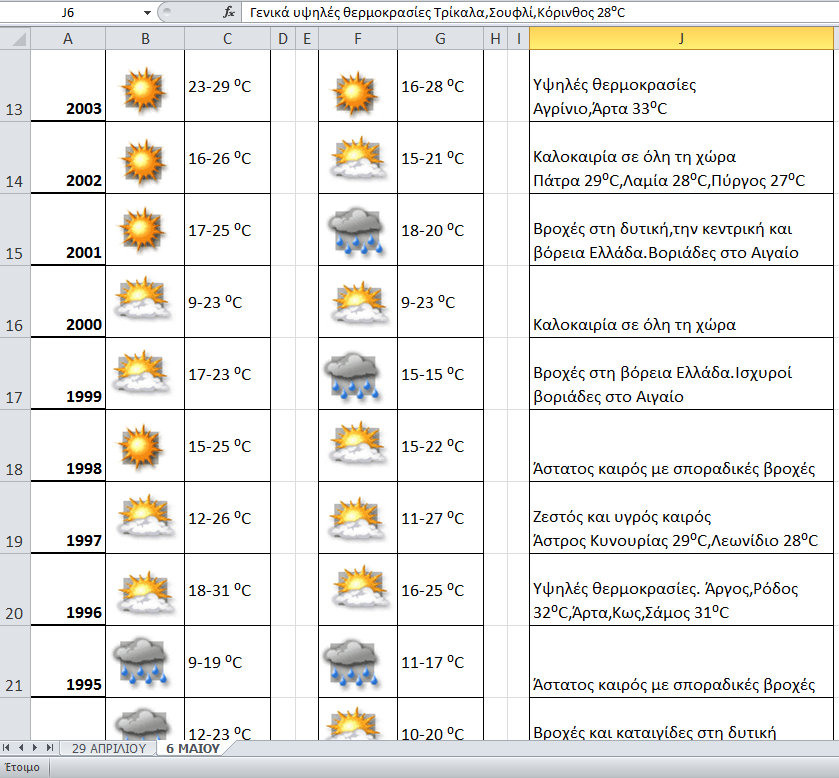Image resolution: width=839 pixels, height=778 pixels.
Task: Go to the next sheet tab arrow
Action: pyautogui.click(x=36, y=748)
